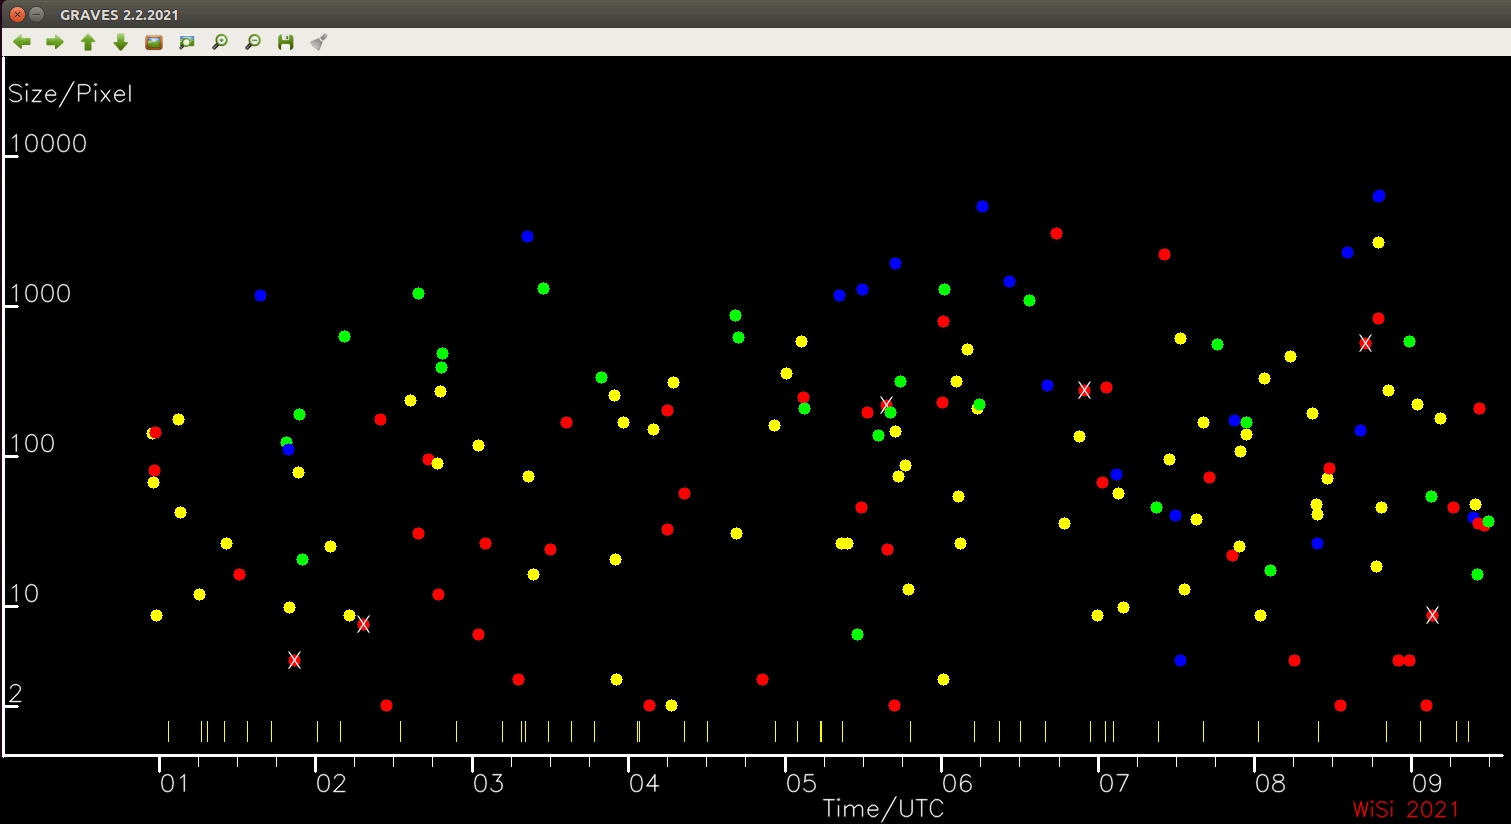Click the '01' hour label on the time axis
The width and height of the screenshot is (1511, 824).
pos(174,783)
